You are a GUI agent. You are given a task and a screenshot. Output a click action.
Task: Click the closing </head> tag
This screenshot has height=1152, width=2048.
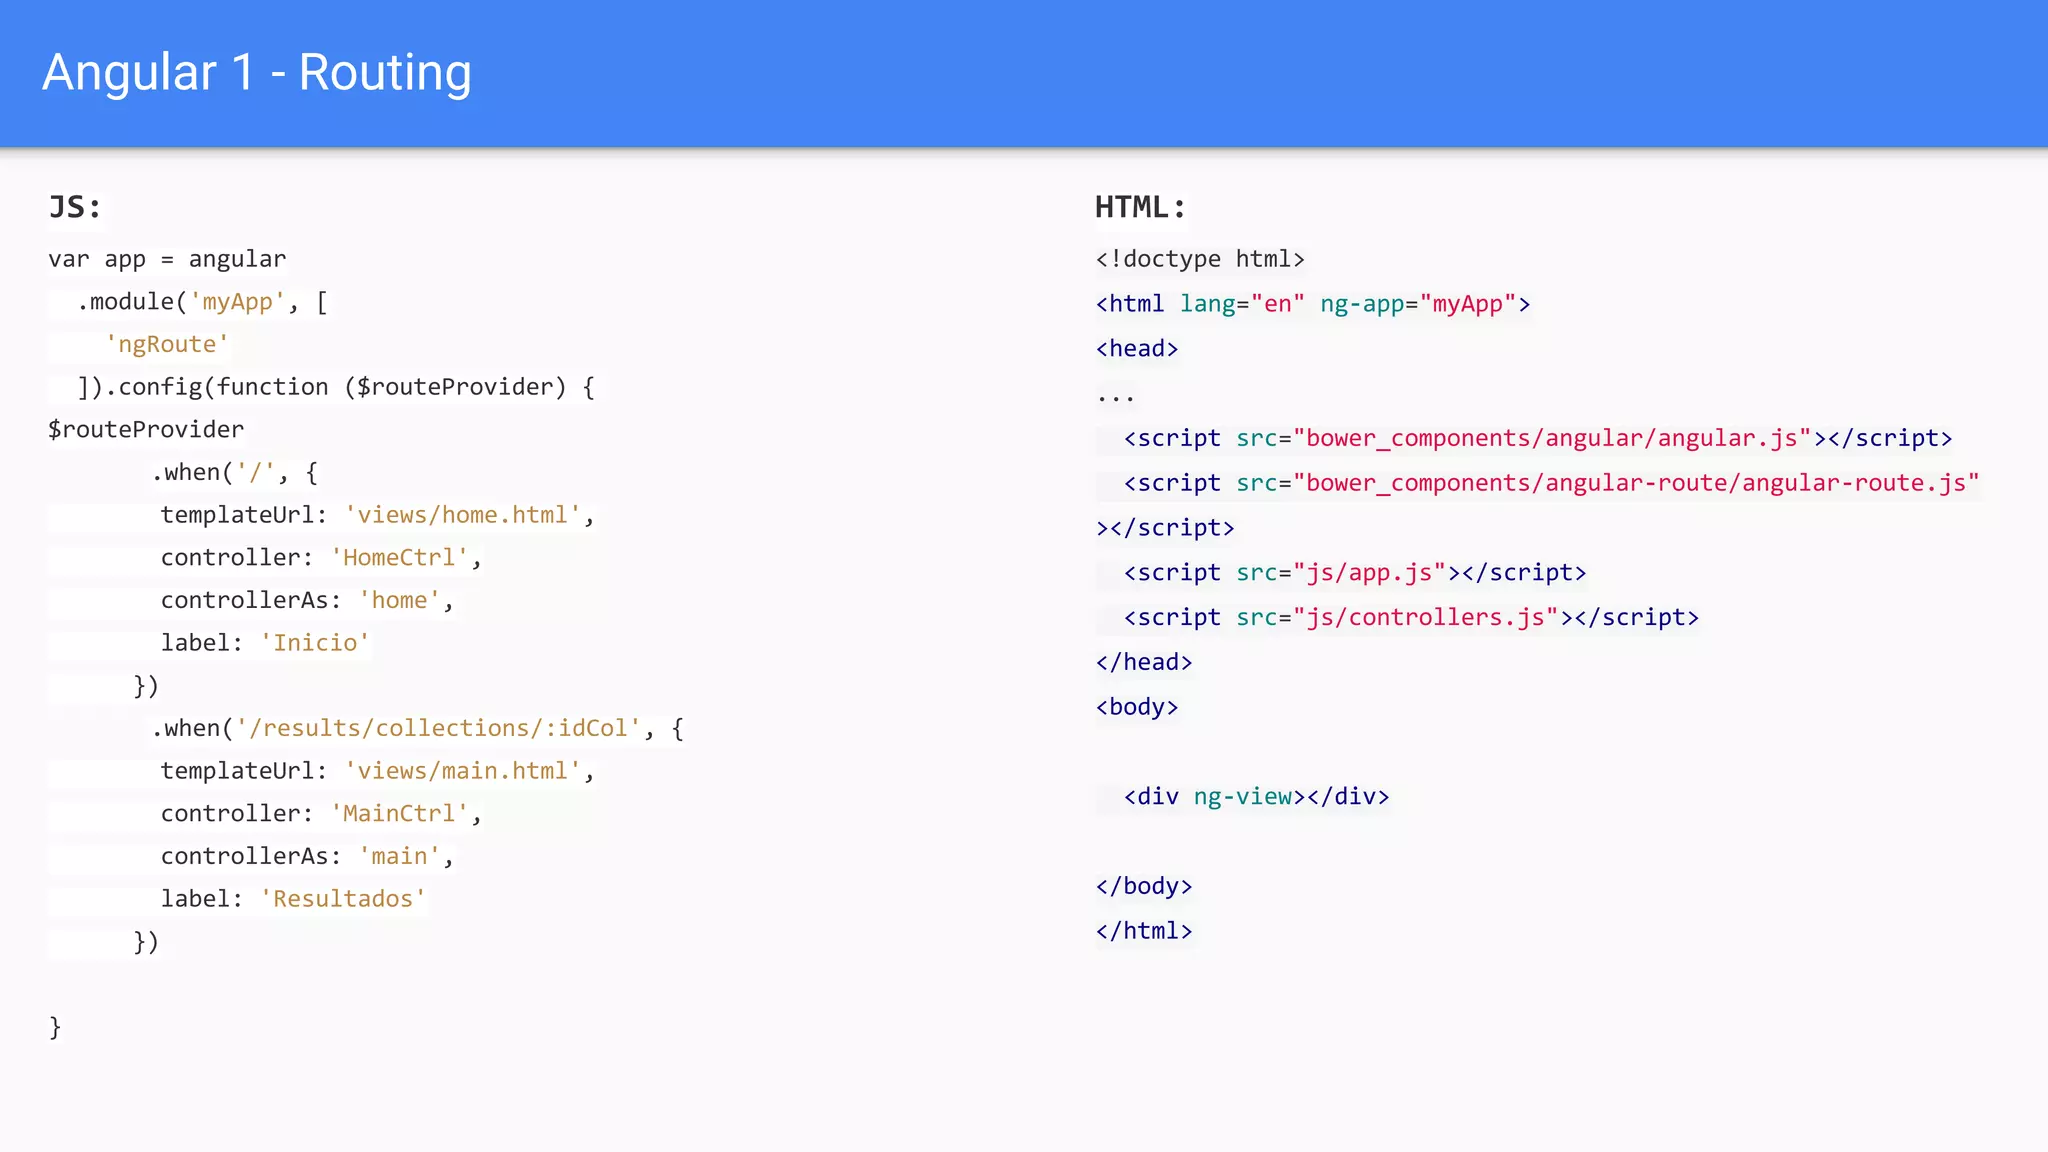(x=1144, y=662)
